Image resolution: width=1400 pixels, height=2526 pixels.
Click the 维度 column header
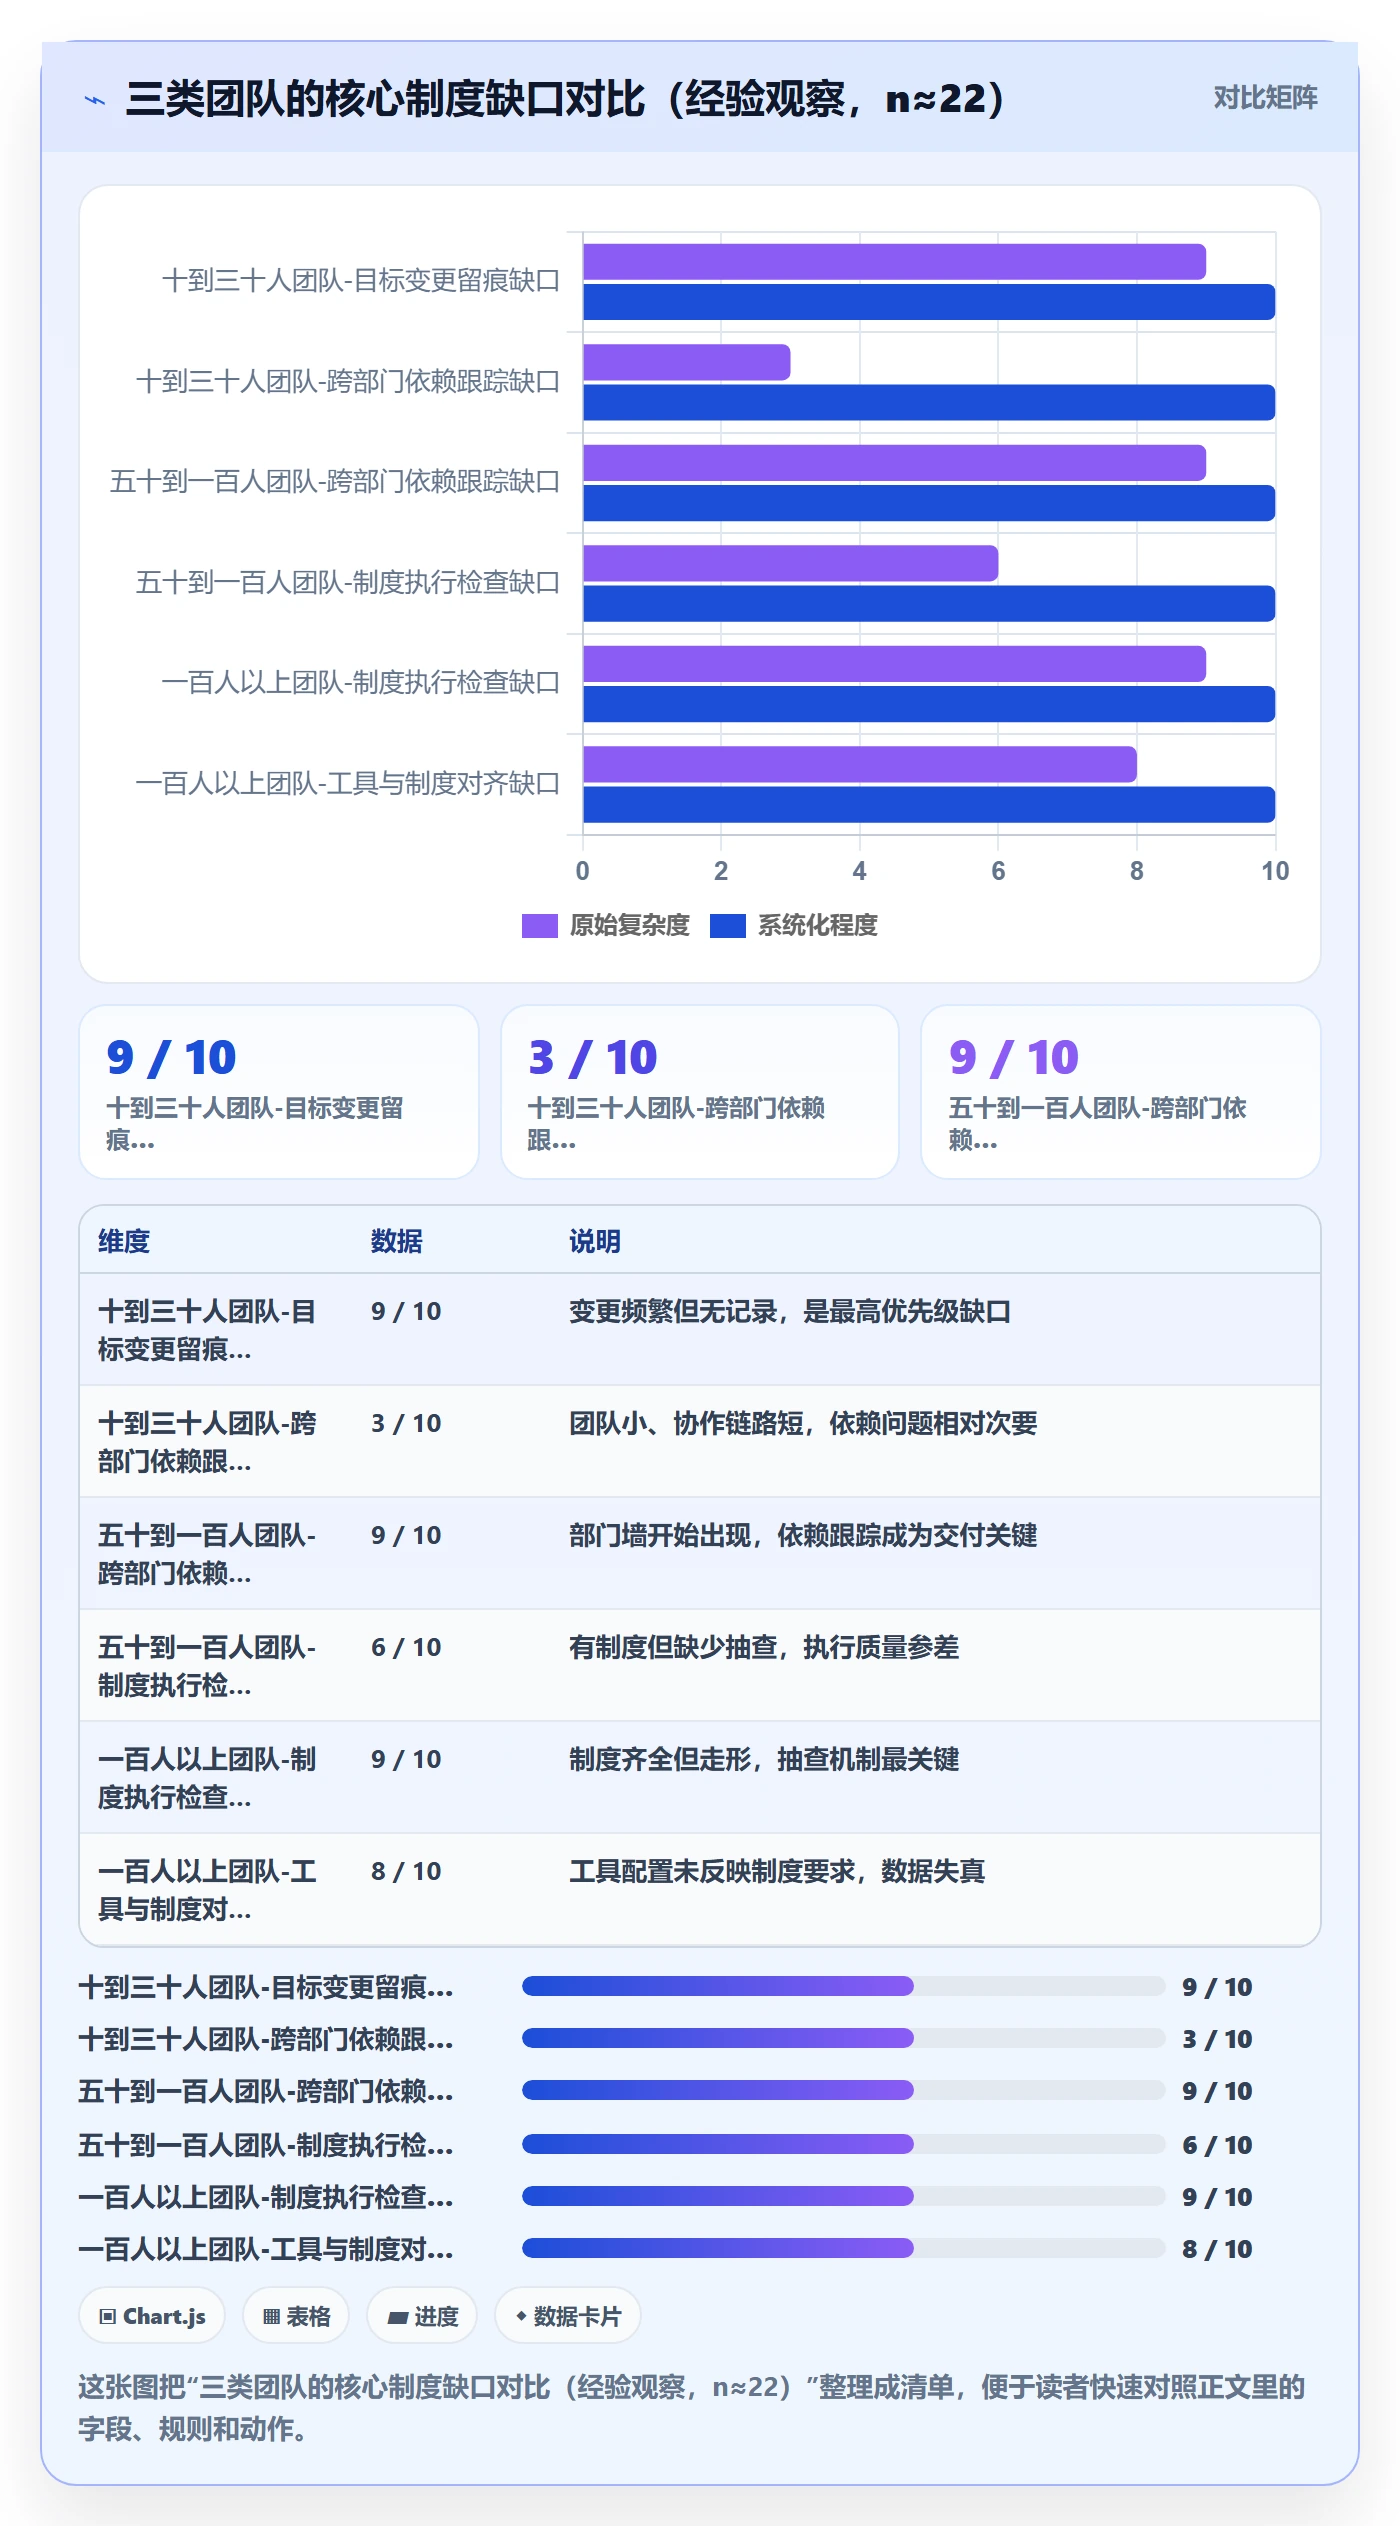pos(124,1241)
